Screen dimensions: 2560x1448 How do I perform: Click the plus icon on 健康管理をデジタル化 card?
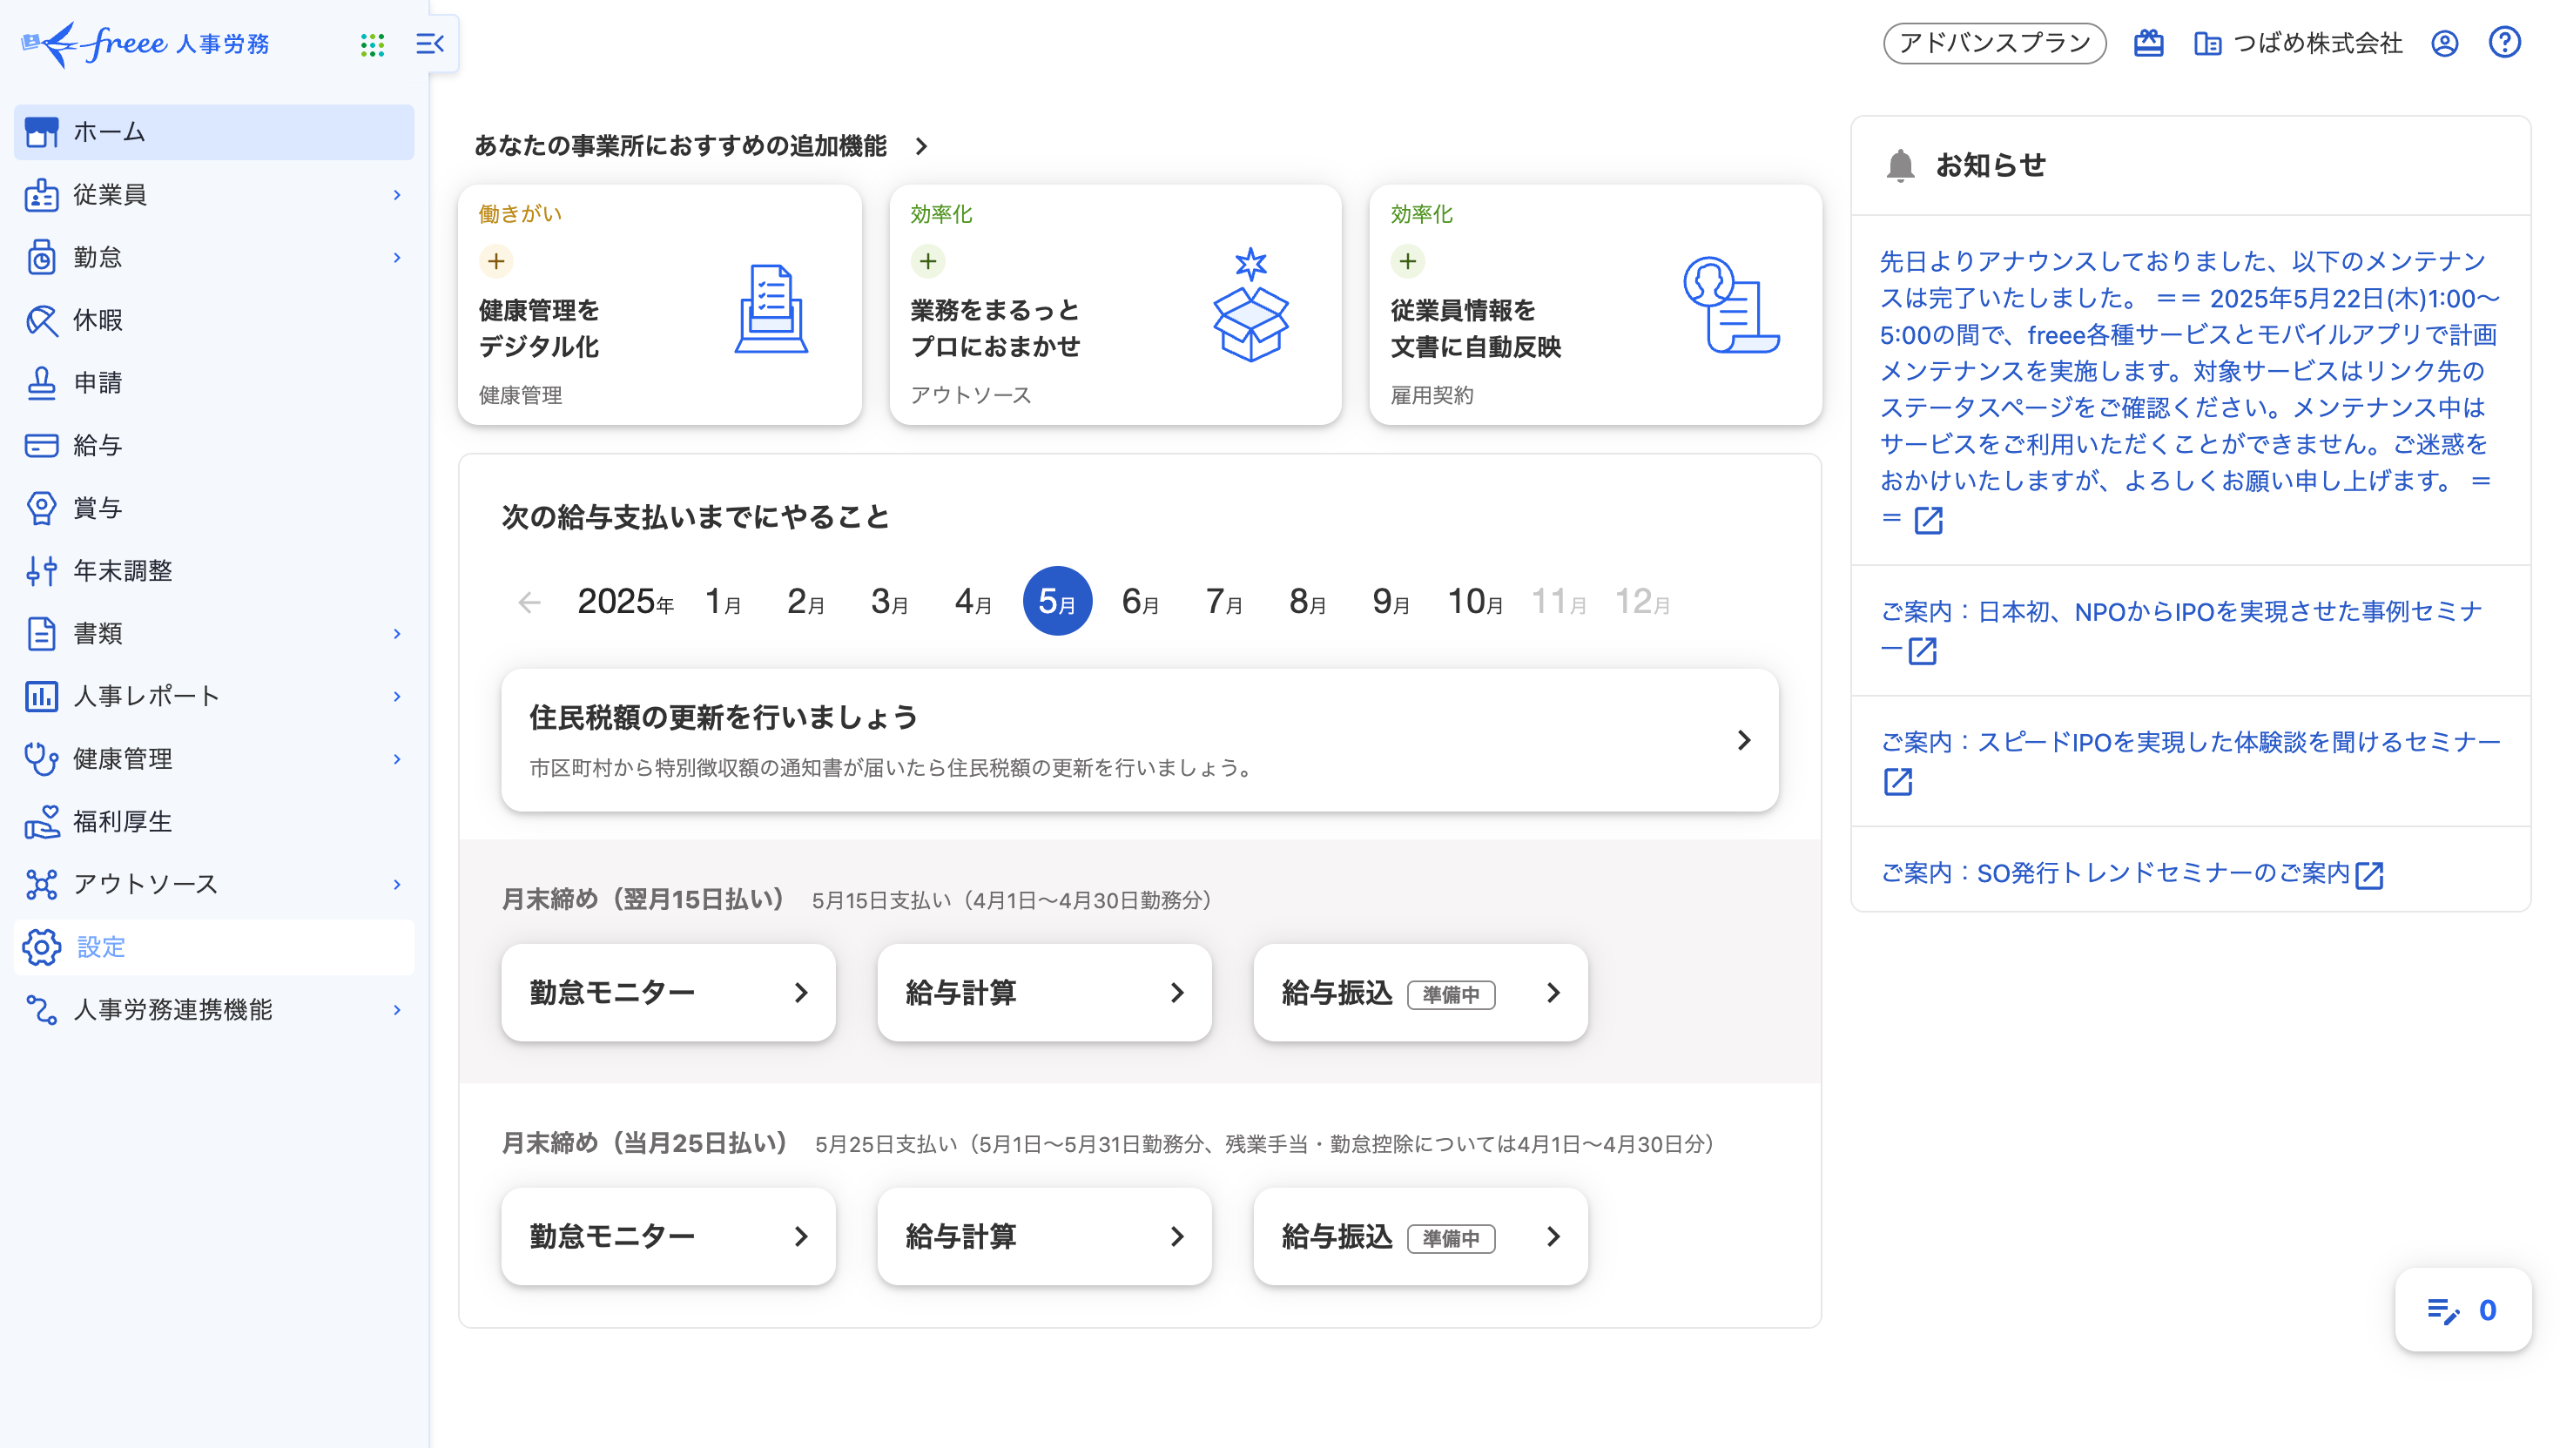click(496, 261)
